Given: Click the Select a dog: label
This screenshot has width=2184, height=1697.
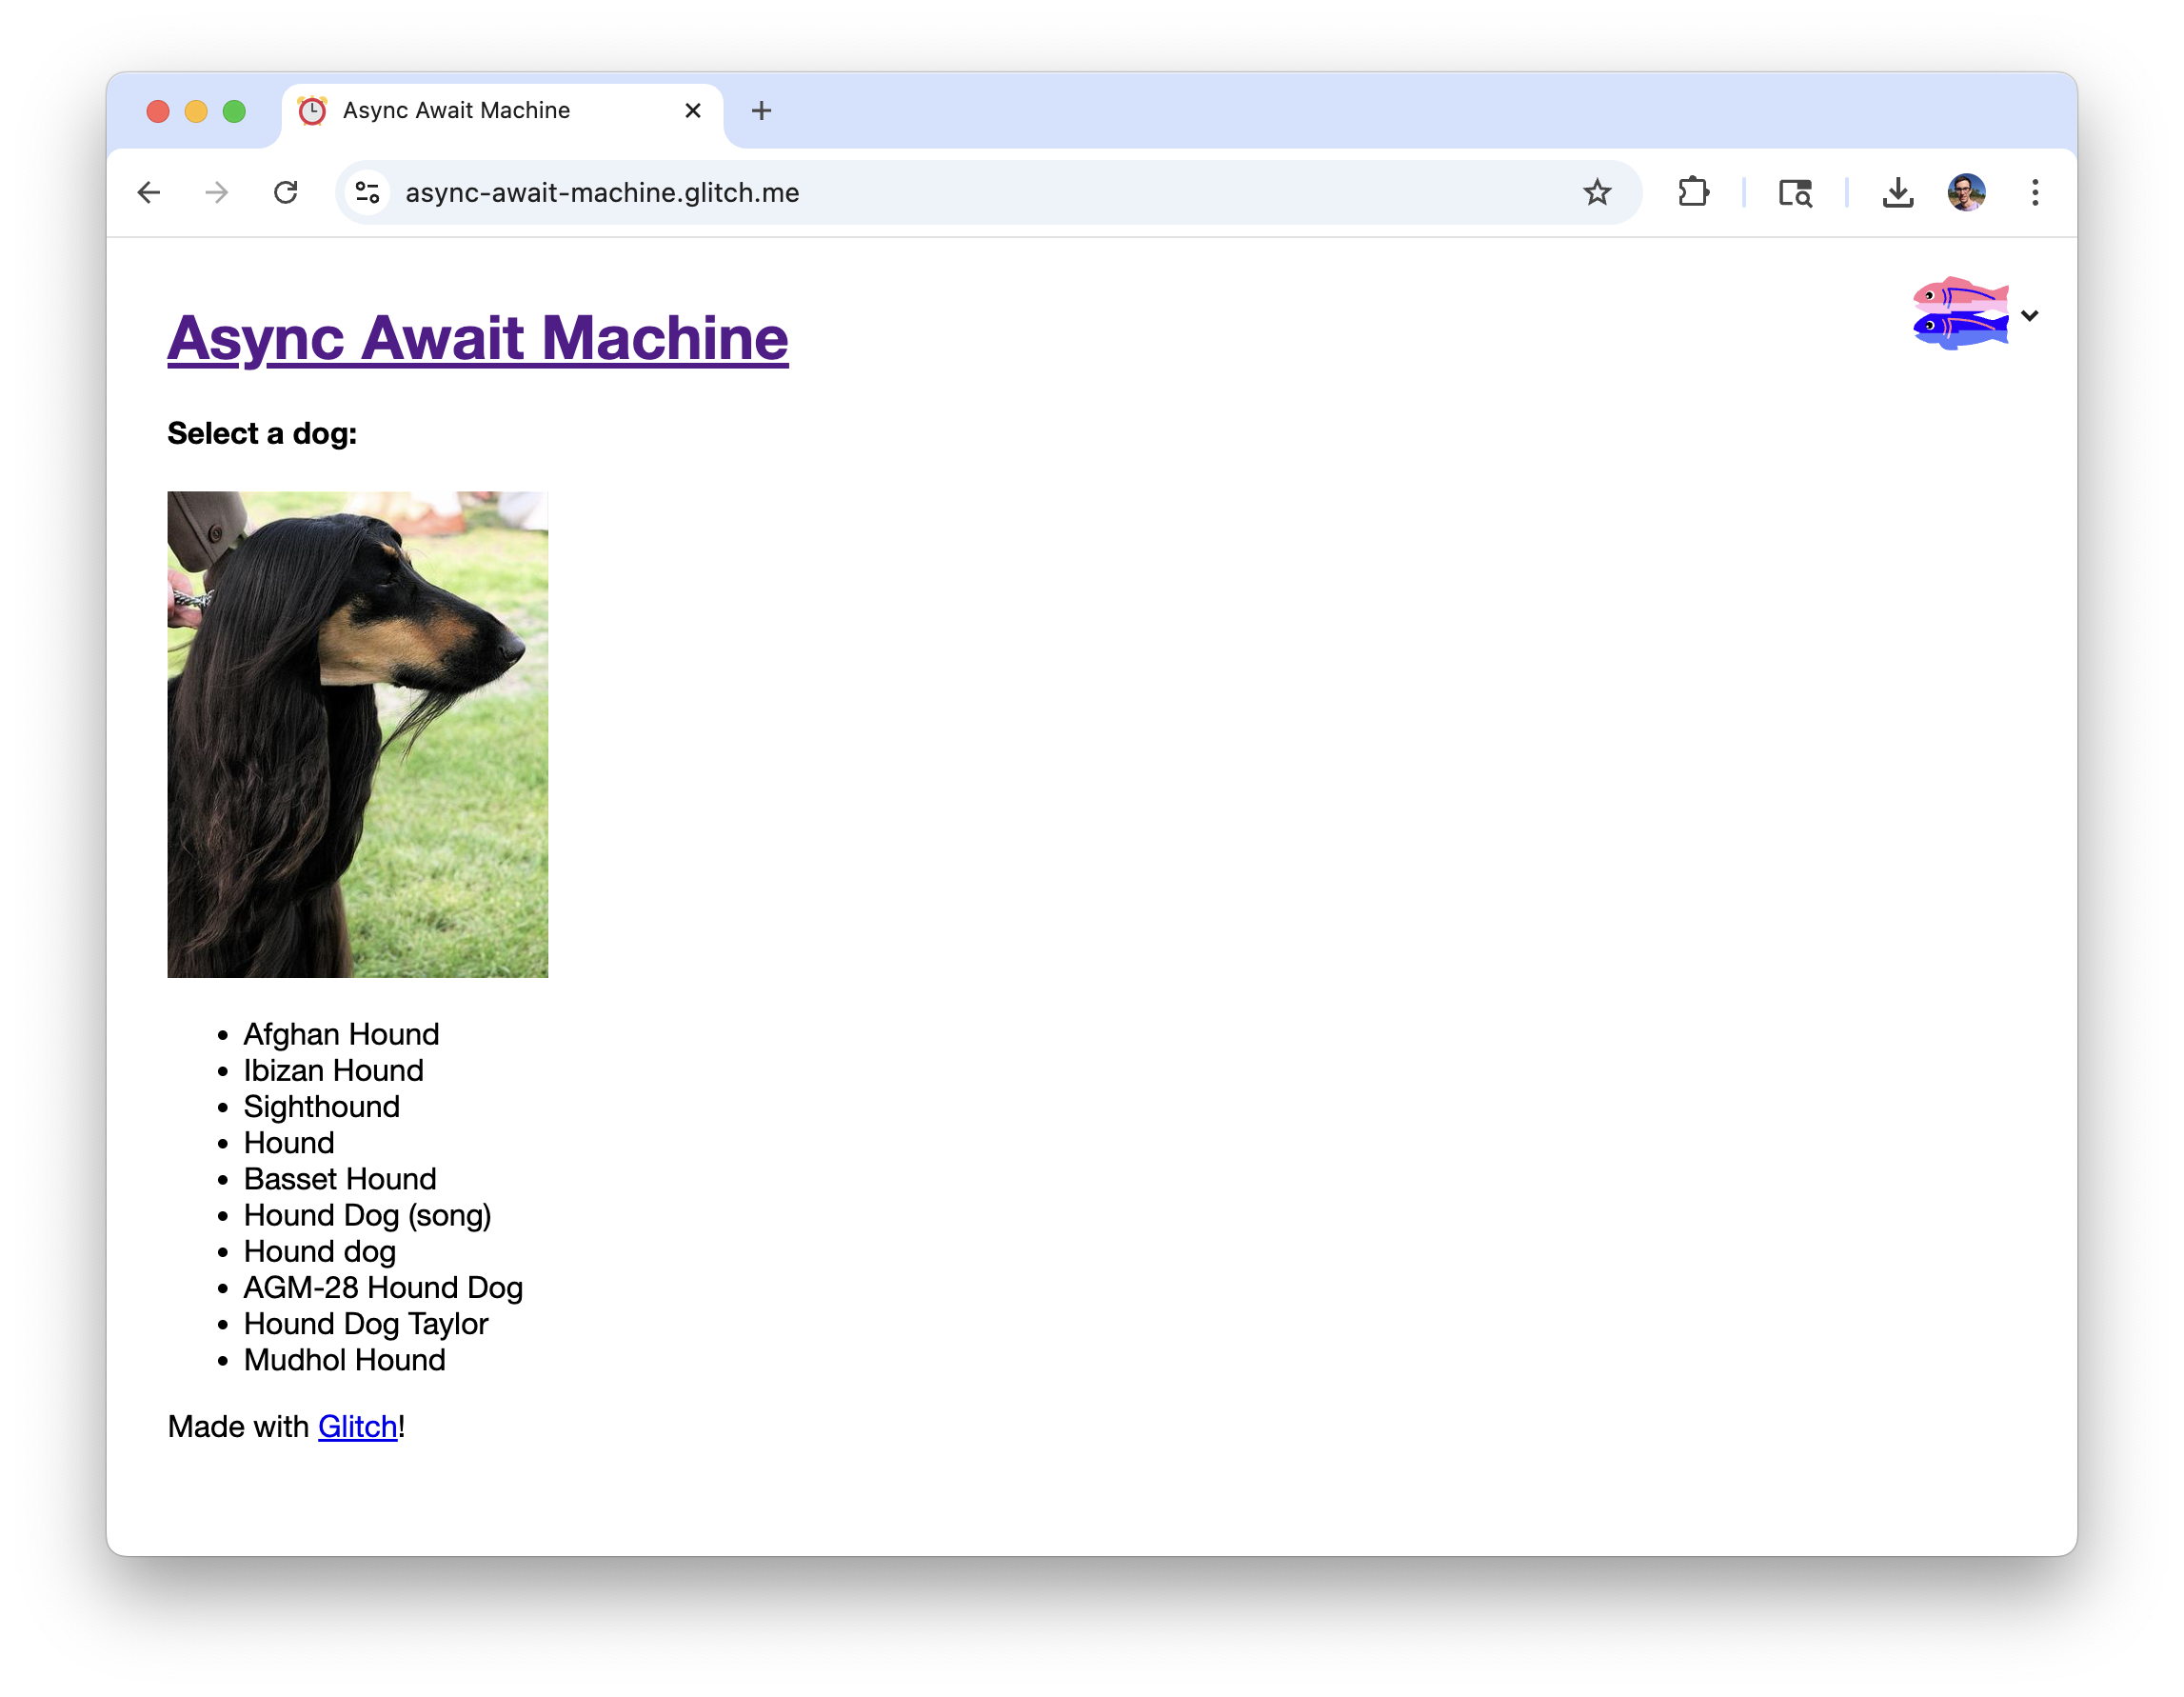Looking at the screenshot, I should coord(262,433).
